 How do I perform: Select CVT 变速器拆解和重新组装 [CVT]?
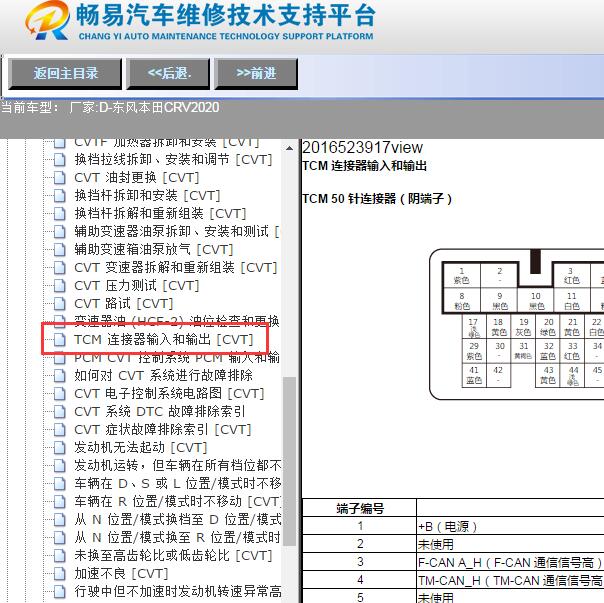pos(176,267)
